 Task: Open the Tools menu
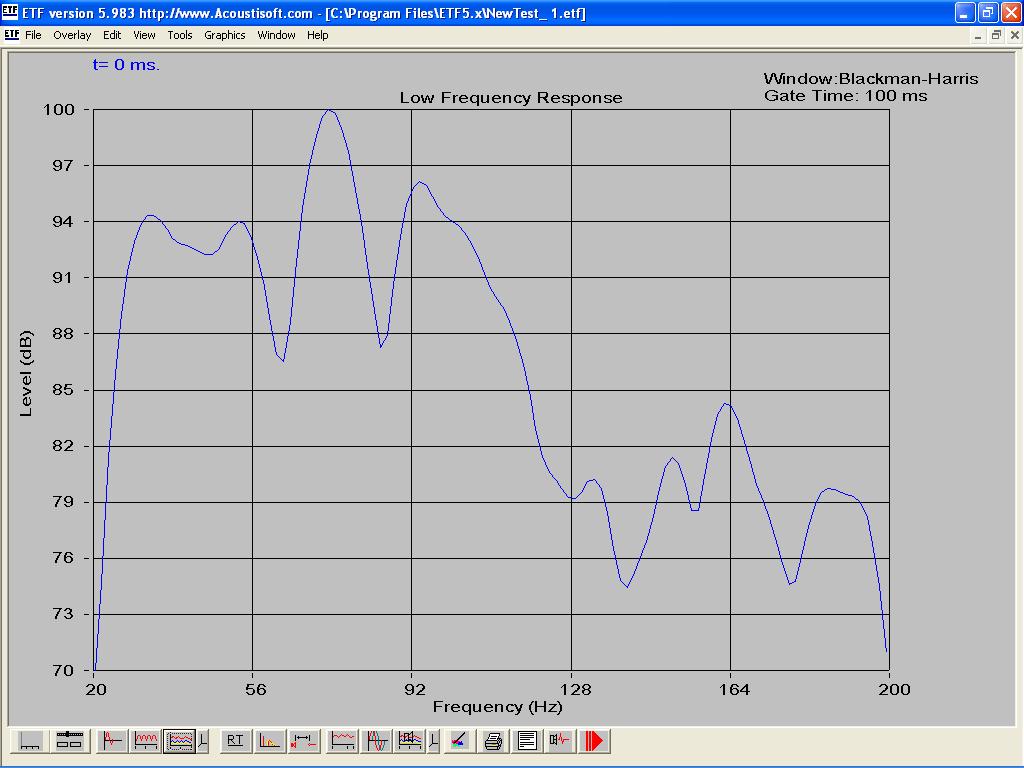180,35
